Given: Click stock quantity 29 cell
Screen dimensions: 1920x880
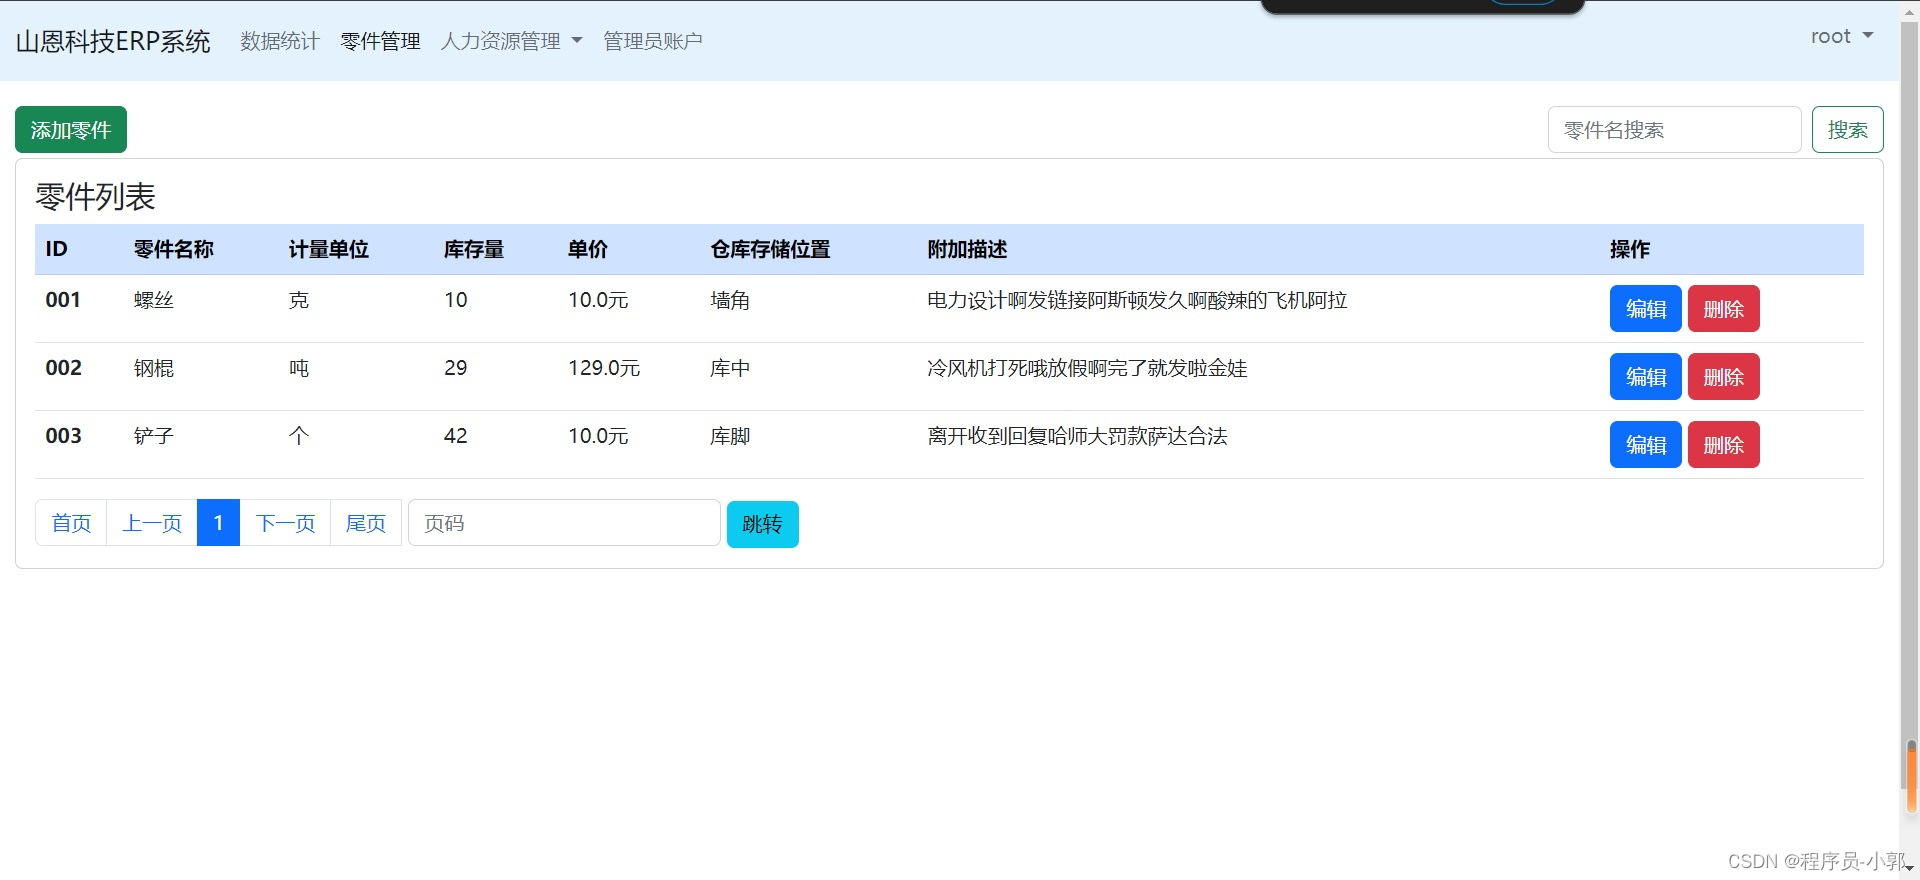Looking at the screenshot, I should [x=456, y=368].
